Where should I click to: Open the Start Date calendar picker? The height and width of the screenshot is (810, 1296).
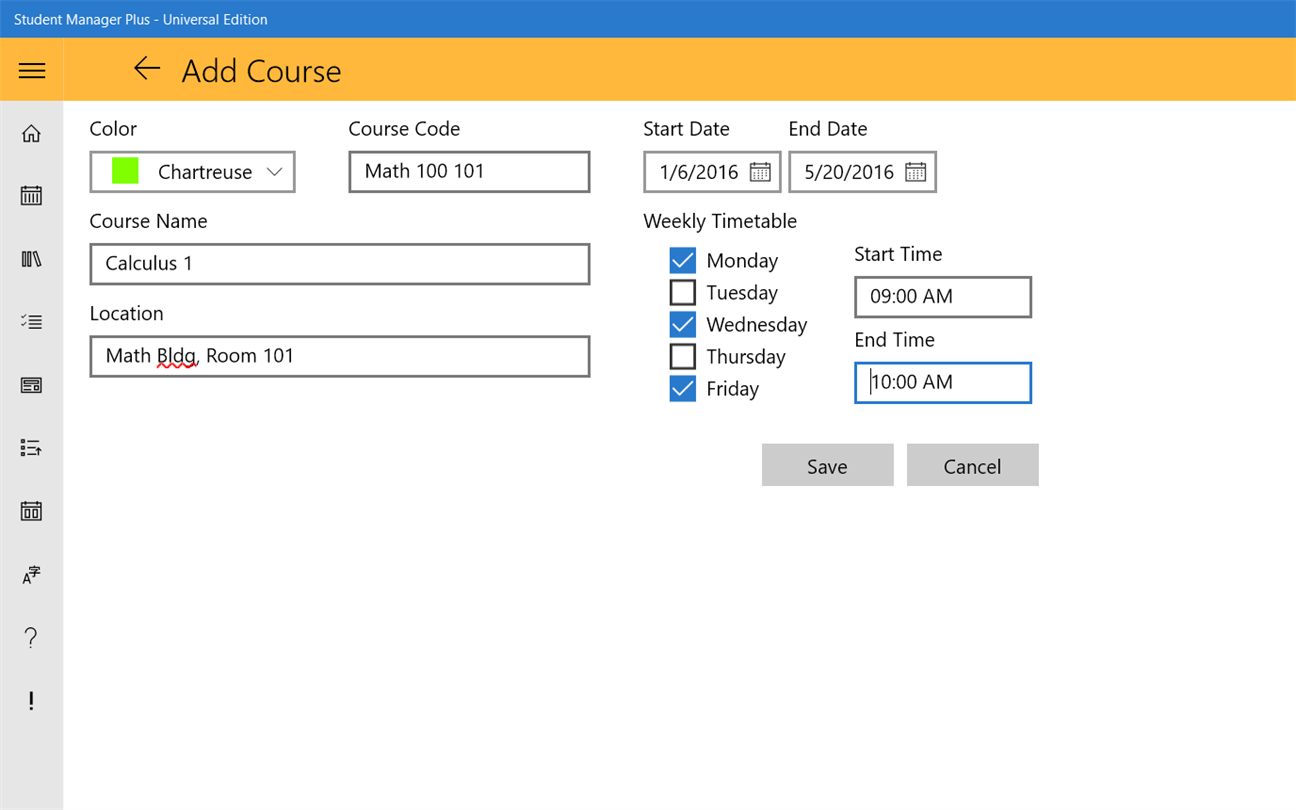tap(760, 172)
